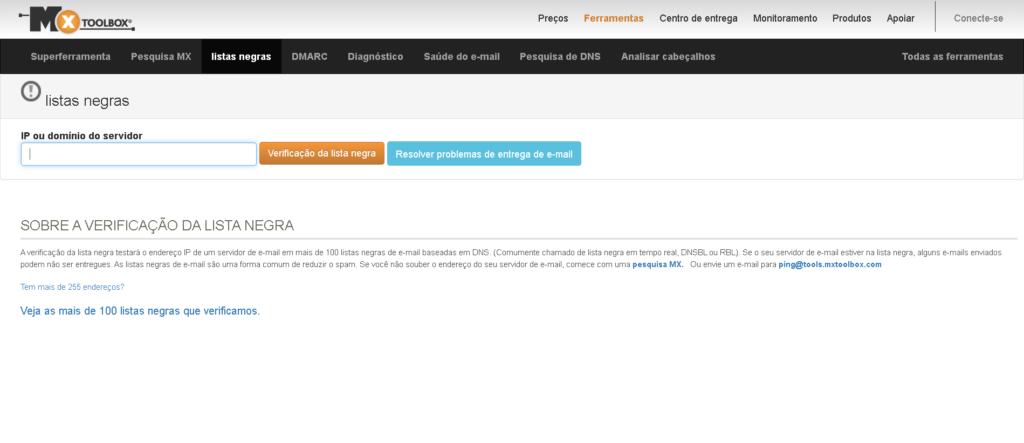The height and width of the screenshot is (443, 1024).
Task: Click the exclamation icon beside listas negras
Action: pyautogui.click(x=32, y=93)
